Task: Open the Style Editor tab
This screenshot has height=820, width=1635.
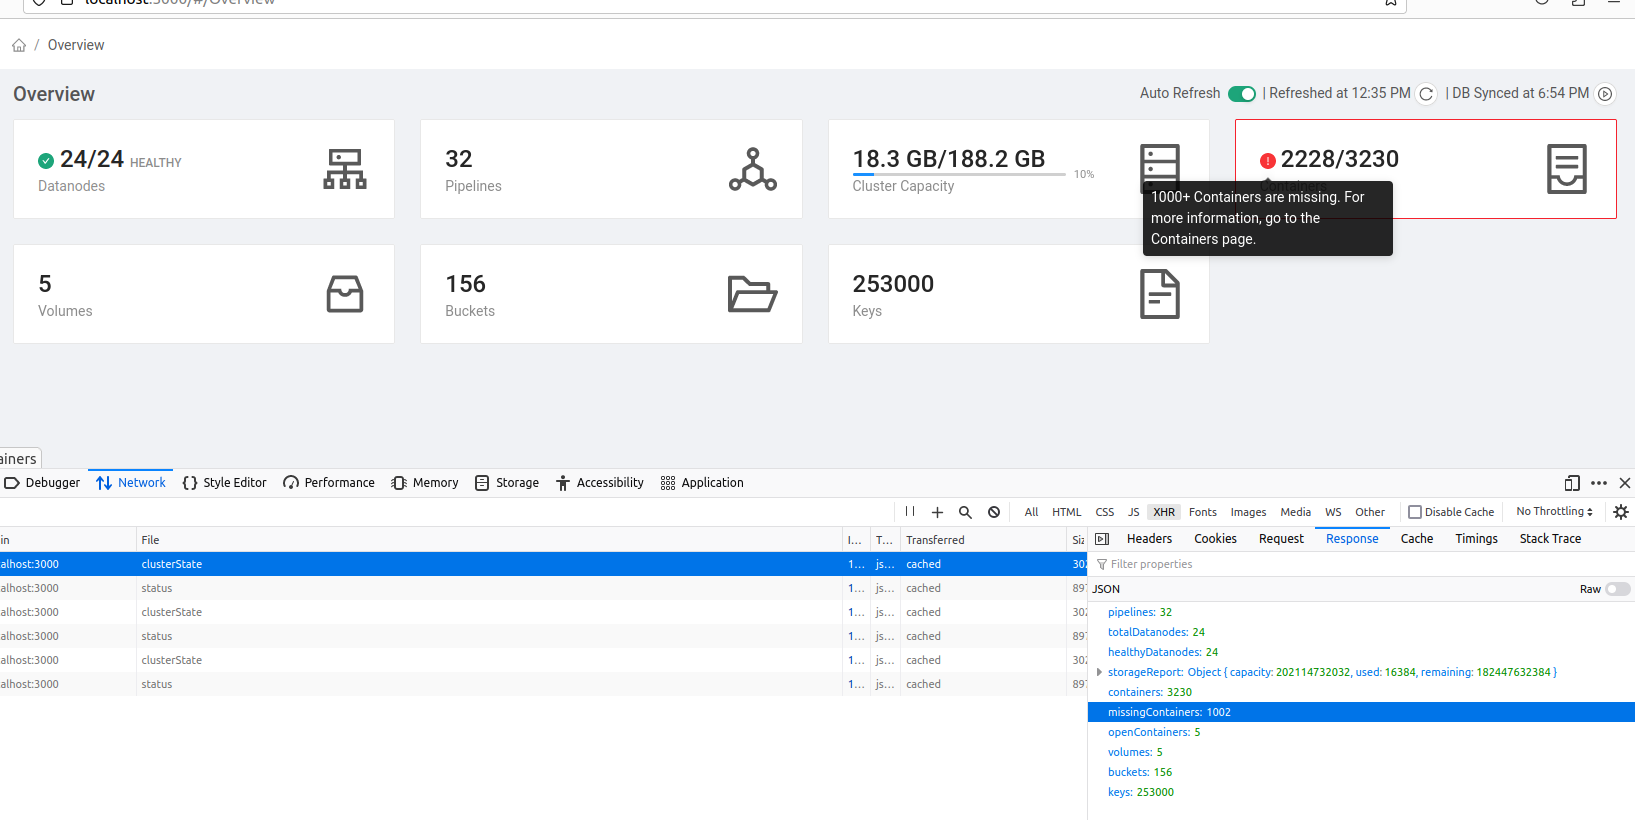Action: 225,483
